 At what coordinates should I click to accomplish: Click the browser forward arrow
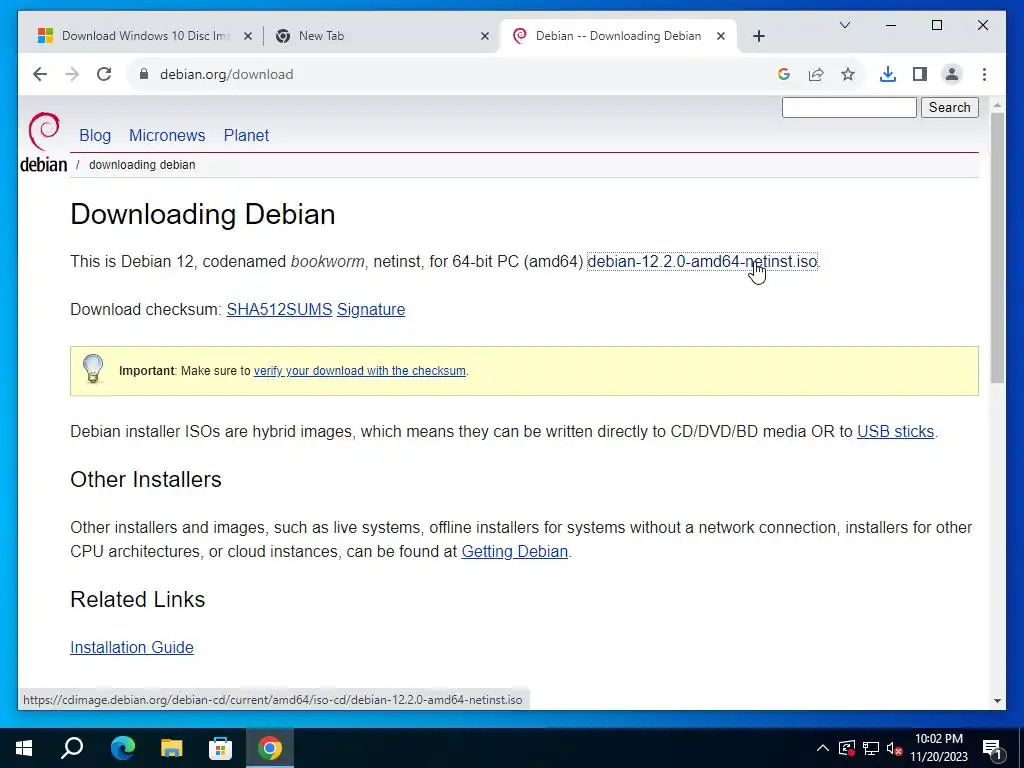72,74
